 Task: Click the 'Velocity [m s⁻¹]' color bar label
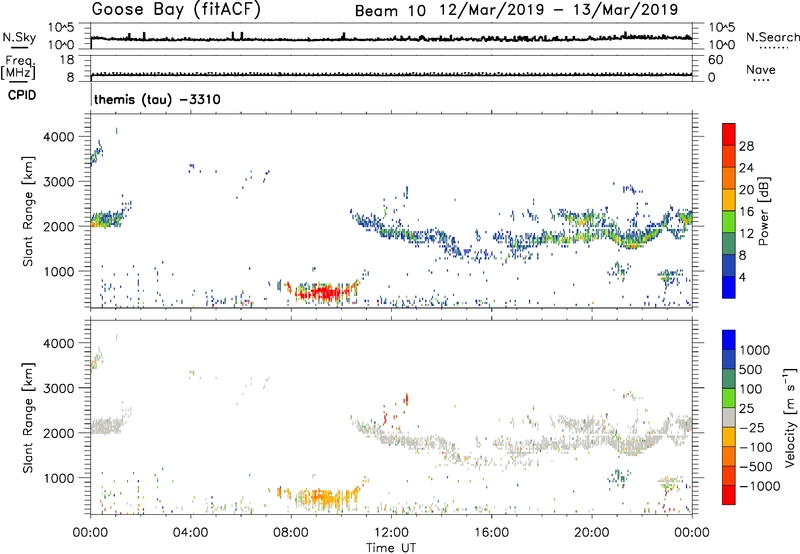click(x=790, y=417)
